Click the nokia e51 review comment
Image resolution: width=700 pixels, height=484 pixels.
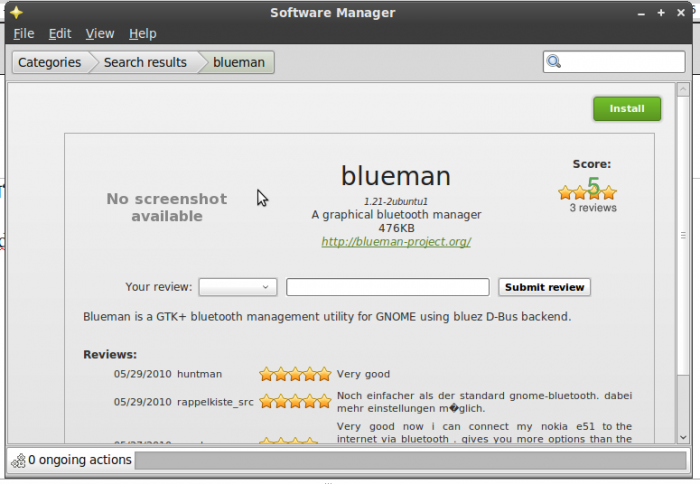(484, 433)
